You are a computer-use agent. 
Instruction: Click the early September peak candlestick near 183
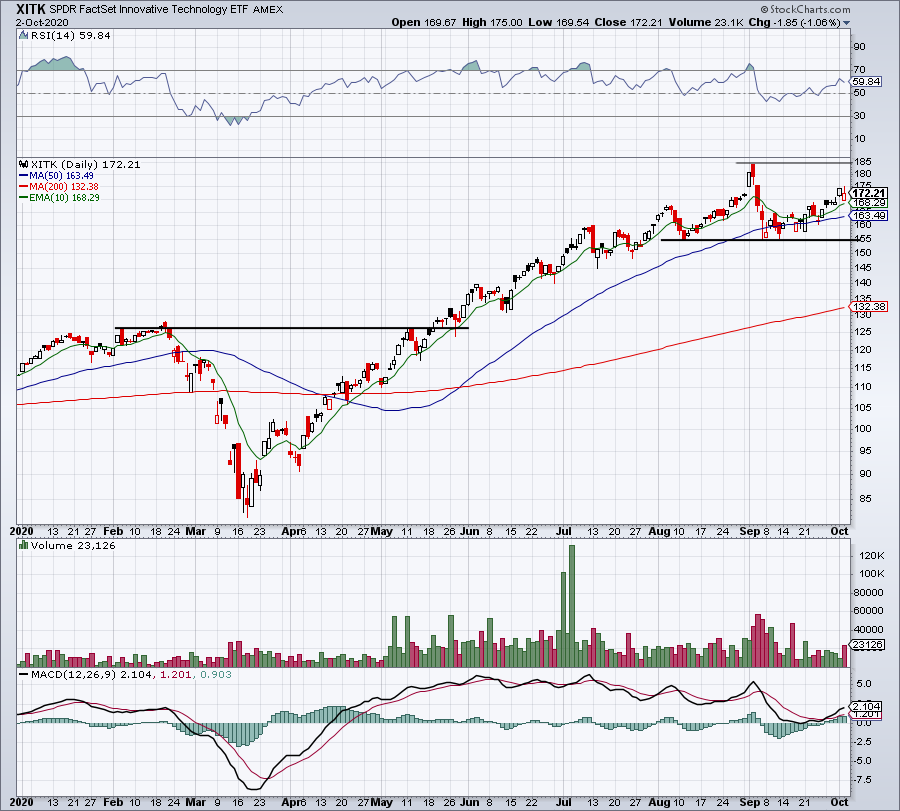[753, 174]
